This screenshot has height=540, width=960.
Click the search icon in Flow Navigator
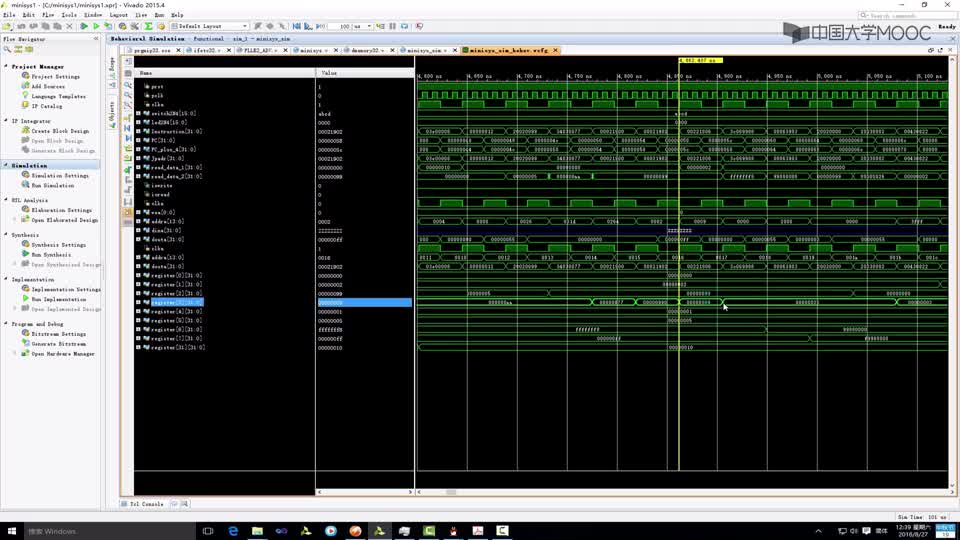coord(7,49)
